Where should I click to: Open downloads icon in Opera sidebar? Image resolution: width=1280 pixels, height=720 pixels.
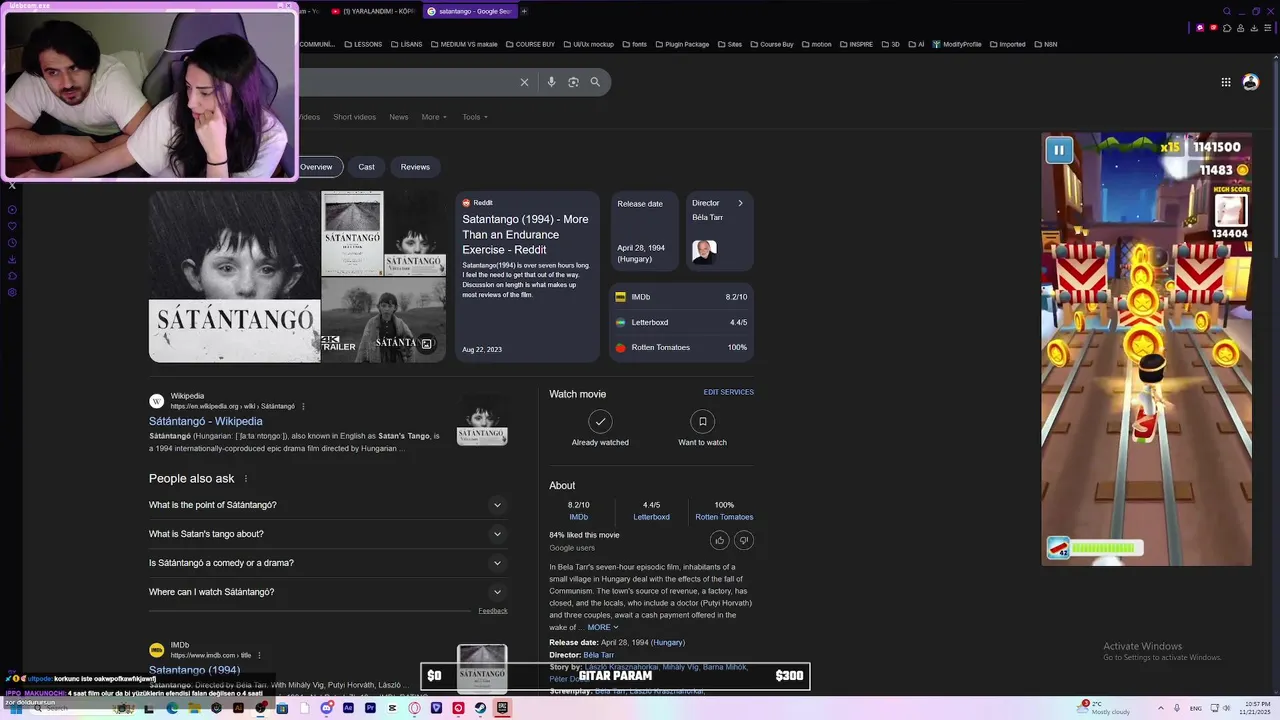pos(12,259)
